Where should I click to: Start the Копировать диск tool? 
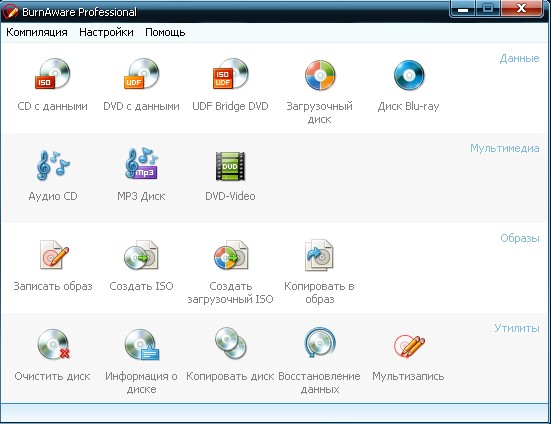[x=231, y=343]
